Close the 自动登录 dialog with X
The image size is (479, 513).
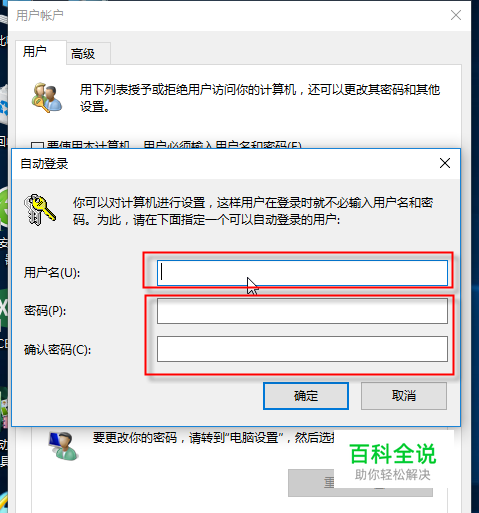point(445,163)
